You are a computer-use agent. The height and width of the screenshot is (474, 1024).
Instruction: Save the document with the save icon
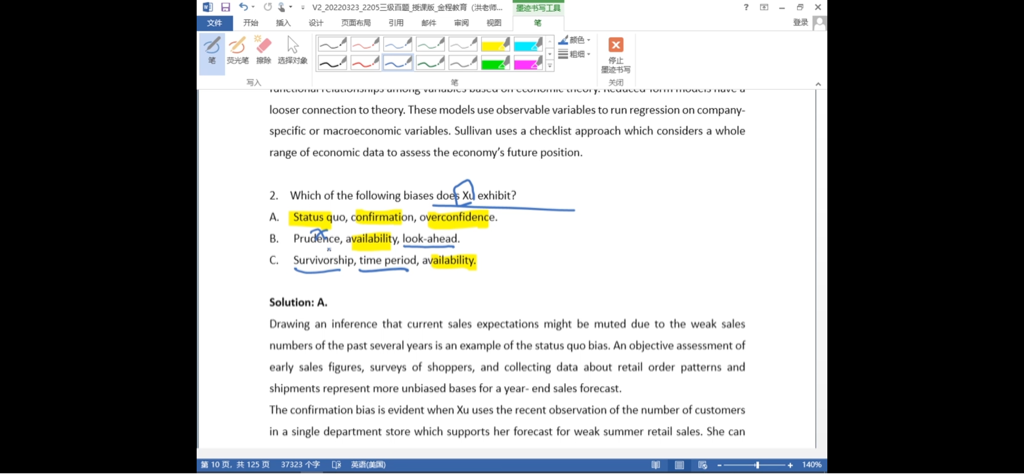225,7
